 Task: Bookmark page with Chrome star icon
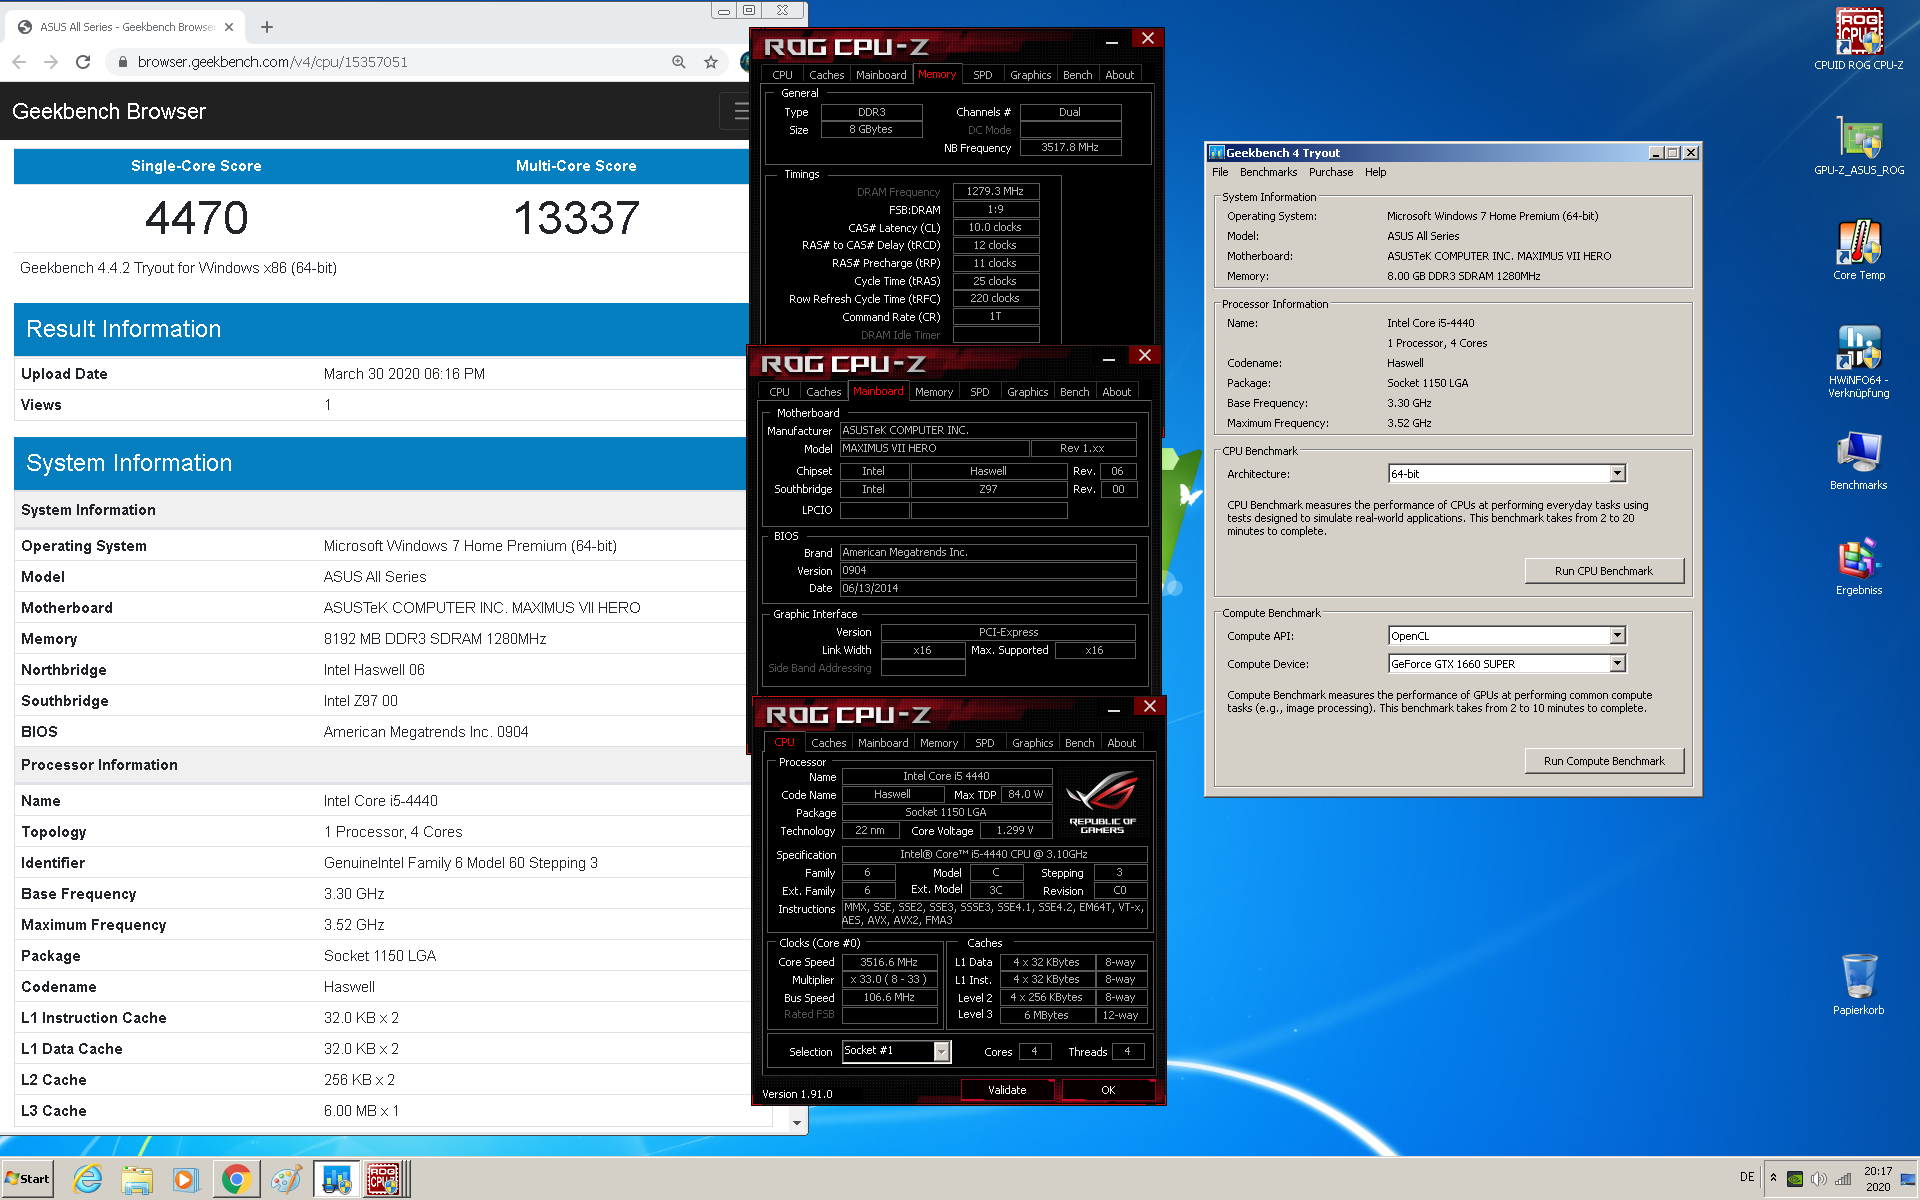tap(711, 62)
